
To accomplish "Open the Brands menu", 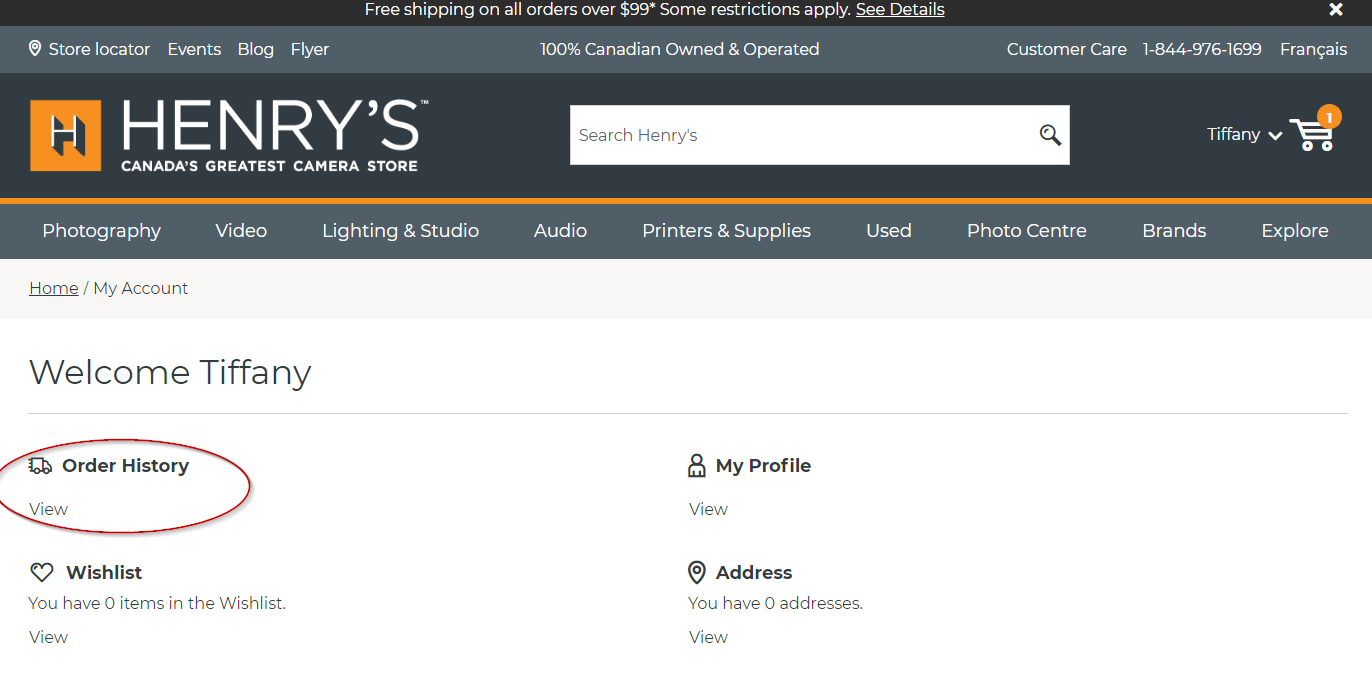I will (1174, 231).
